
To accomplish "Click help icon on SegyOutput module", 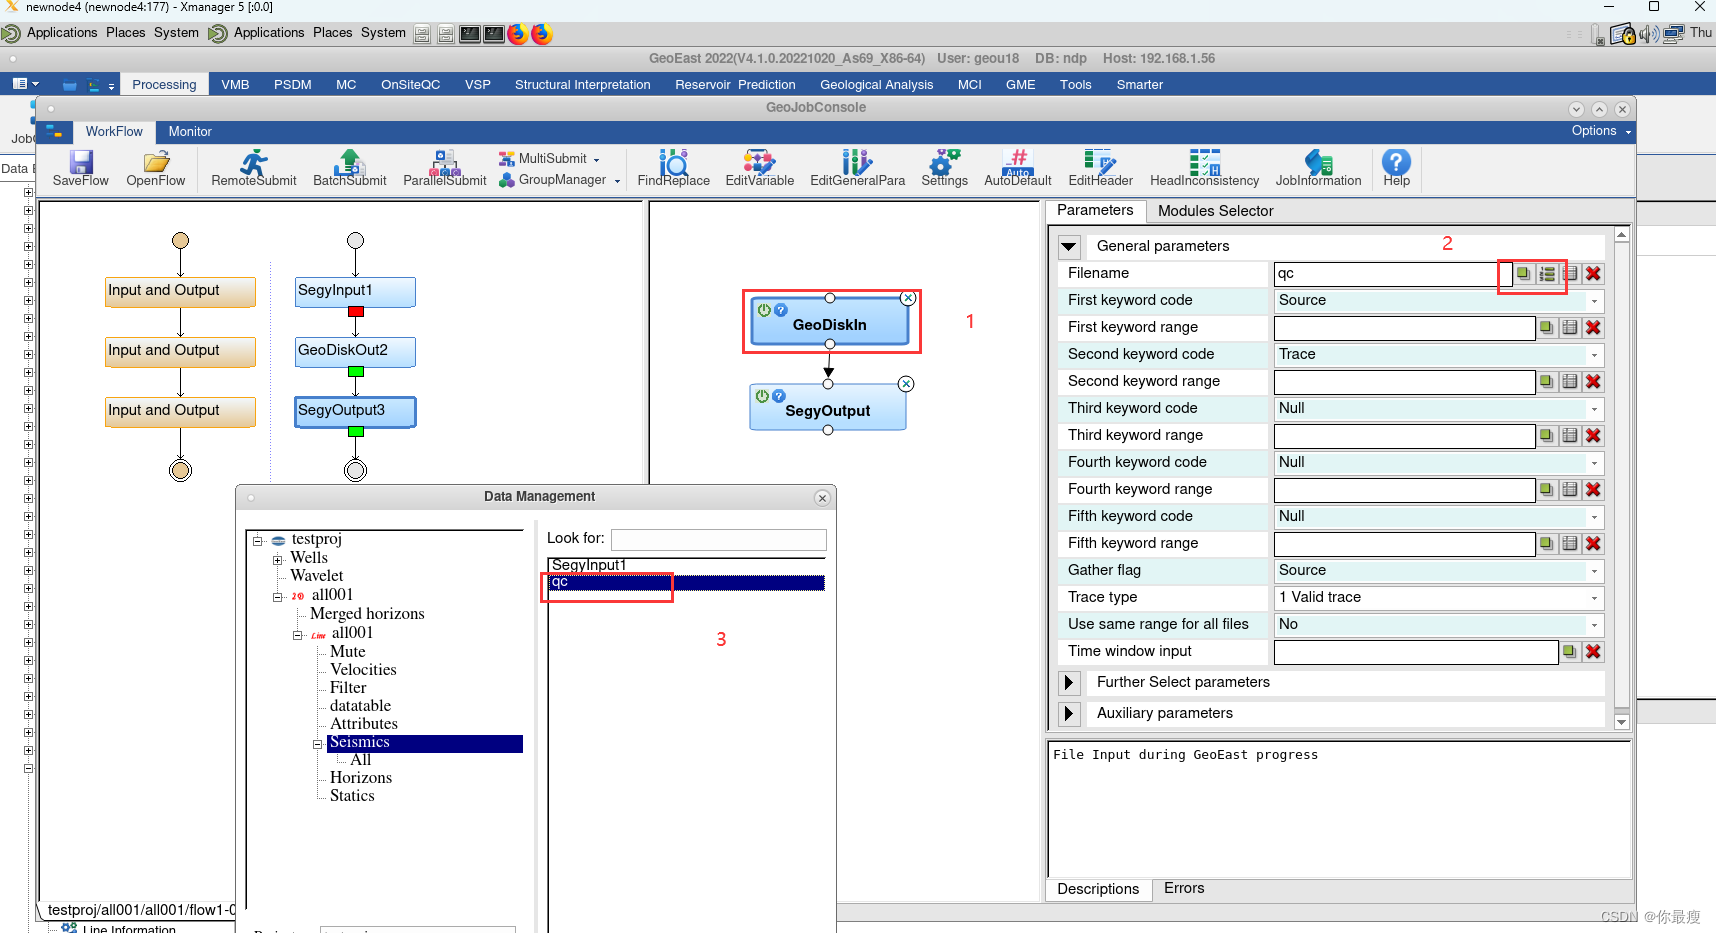I will coord(779,396).
